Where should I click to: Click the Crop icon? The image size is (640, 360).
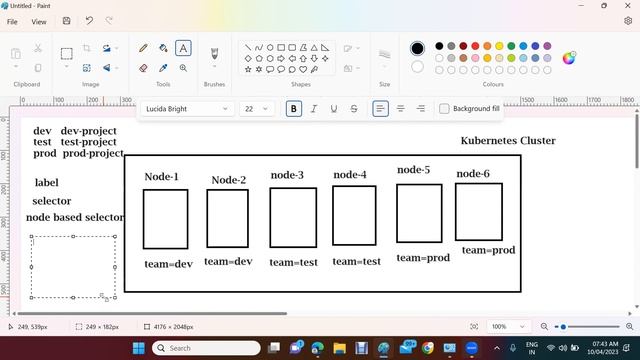tap(87, 48)
